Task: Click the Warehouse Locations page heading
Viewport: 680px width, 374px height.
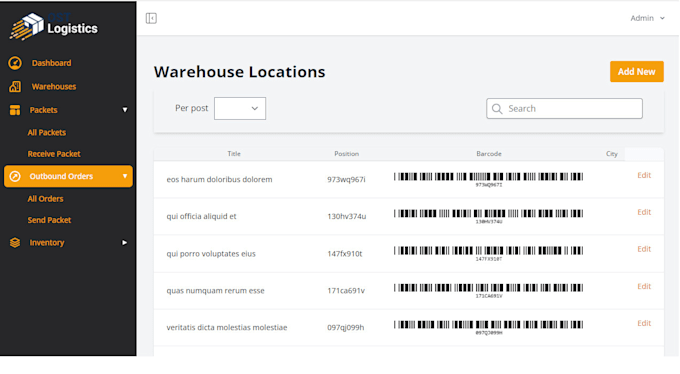Action: [239, 72]
